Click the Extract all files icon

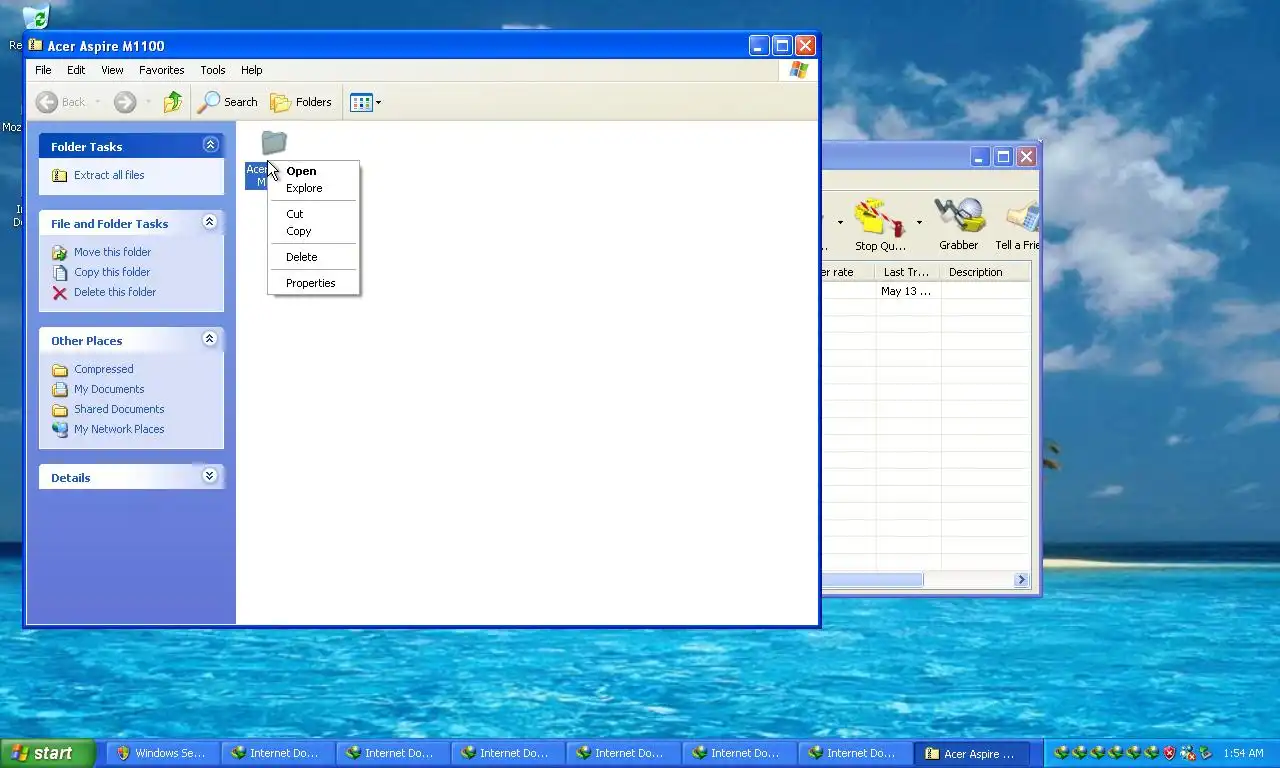tap(60, 175)
